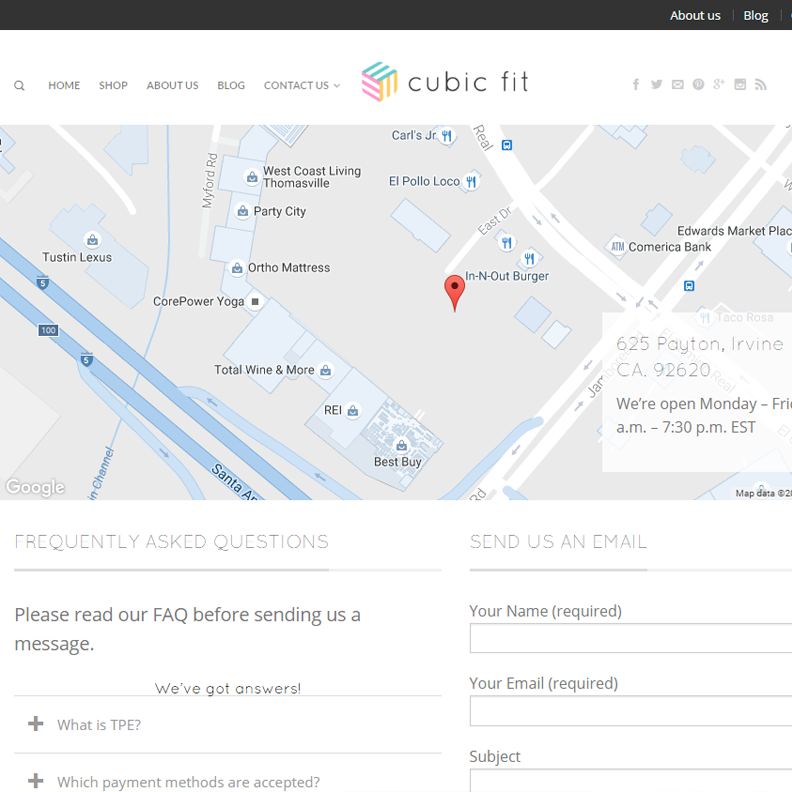Click the email envelope social icon

pos(677,84)
